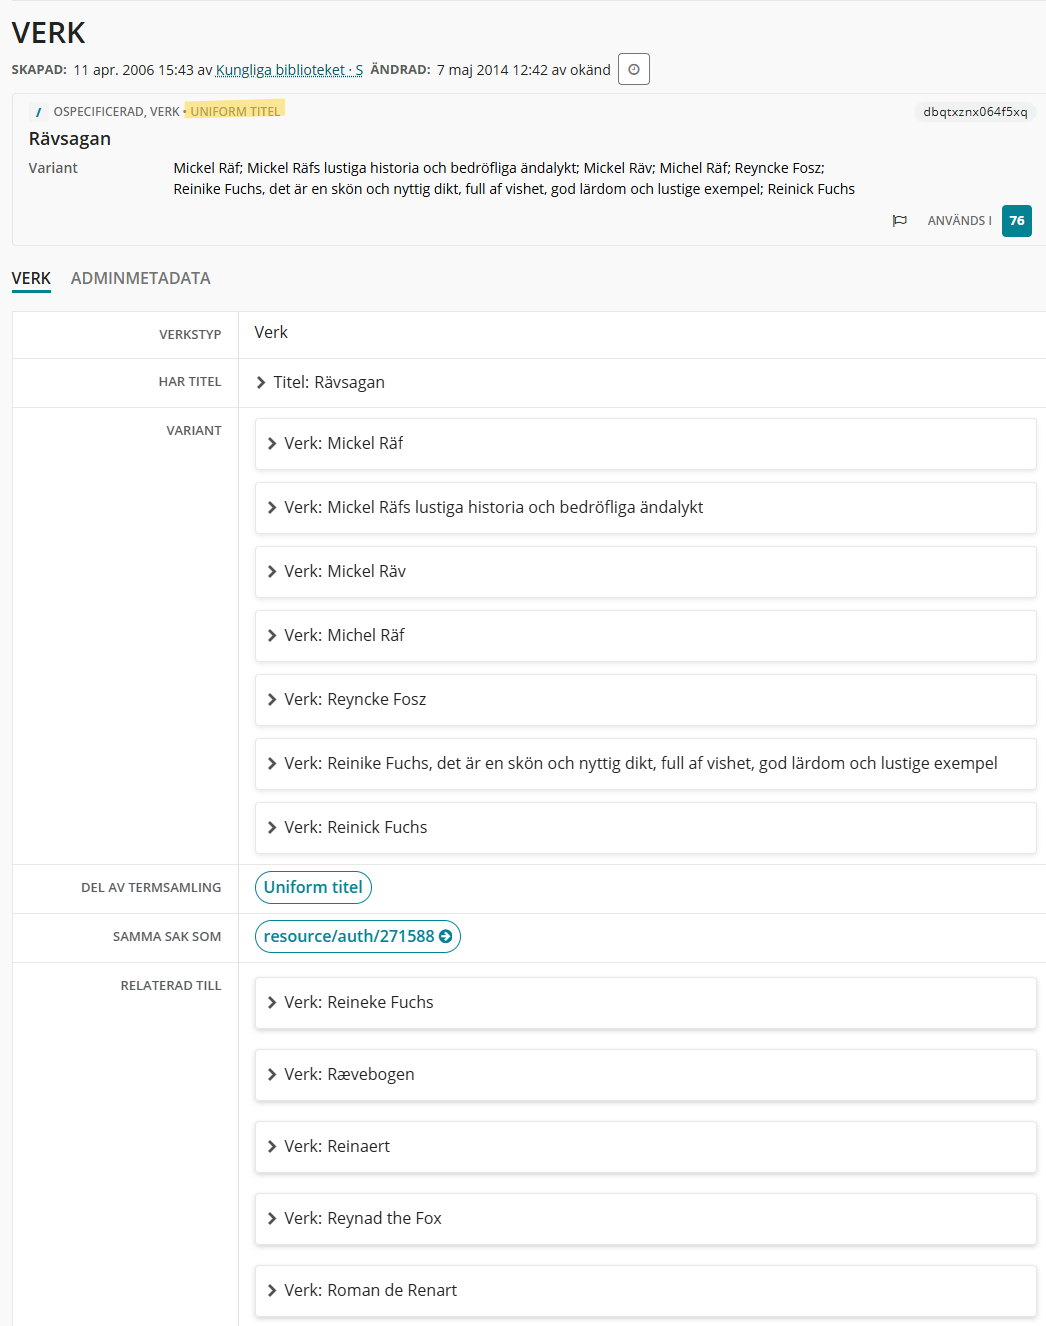Click the flag icon beside ANVÄNDS I

[900, 221]
